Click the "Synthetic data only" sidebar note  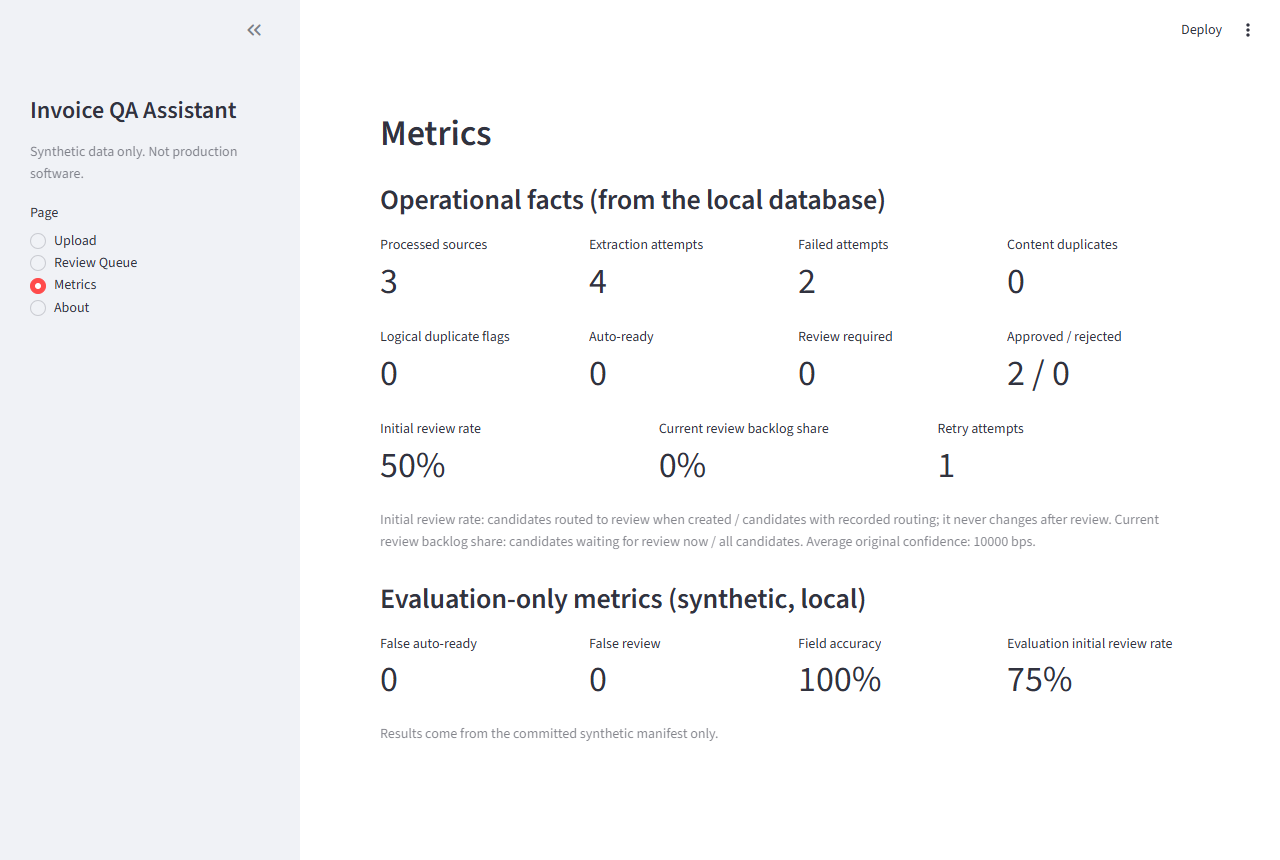134,163
